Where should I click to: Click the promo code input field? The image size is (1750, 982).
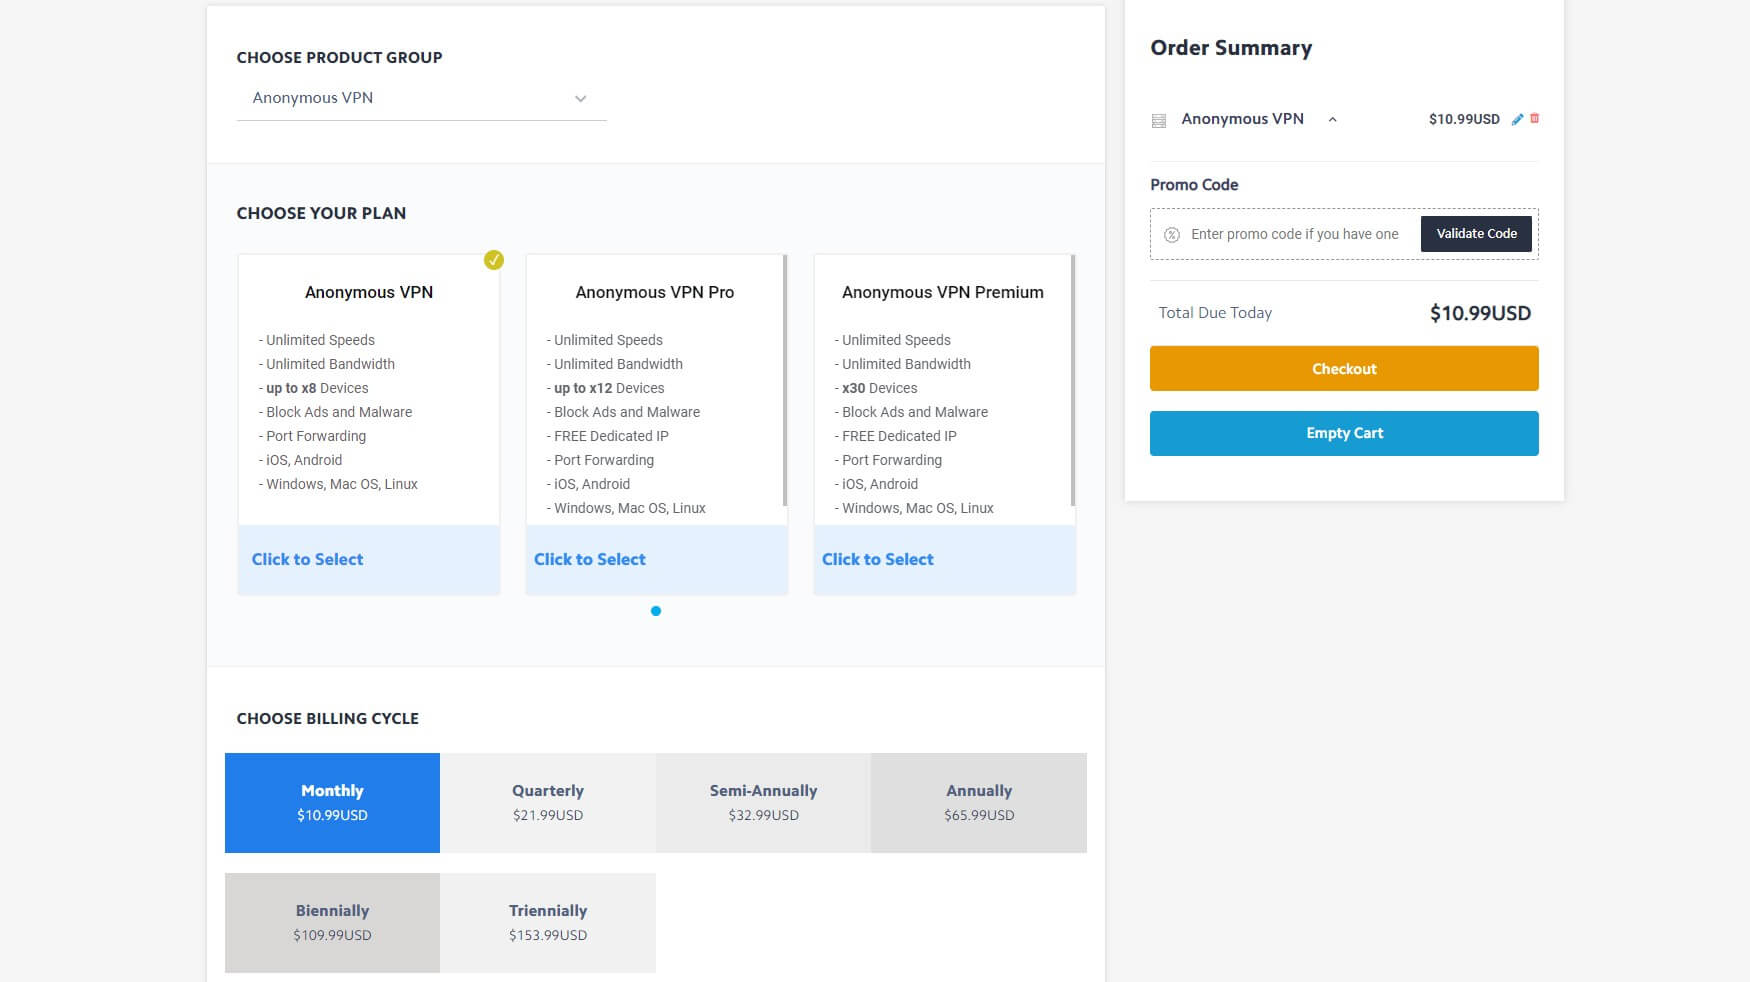pyautogui.click(x=1294, y=234)
